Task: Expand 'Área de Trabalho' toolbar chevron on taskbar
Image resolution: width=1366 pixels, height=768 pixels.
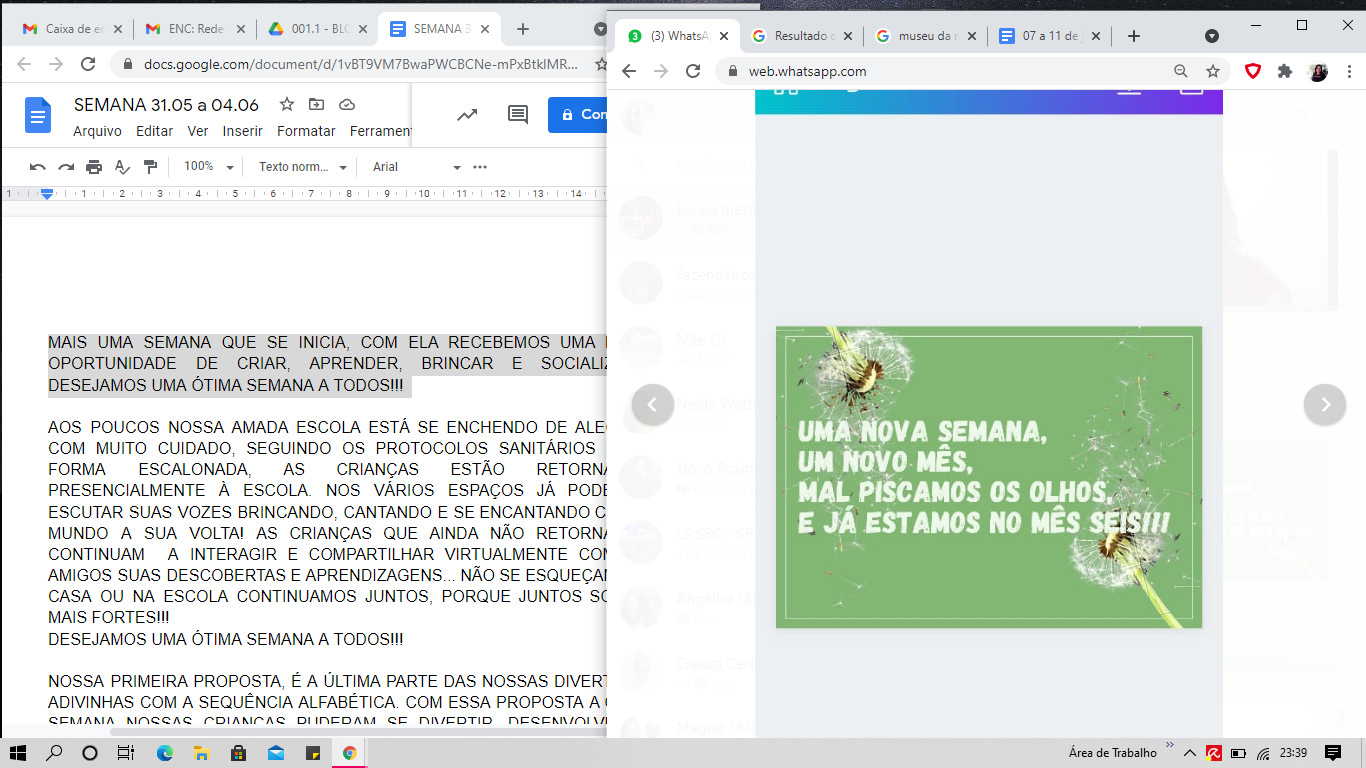Action: pyautogui.click(x=1169, y=747)
